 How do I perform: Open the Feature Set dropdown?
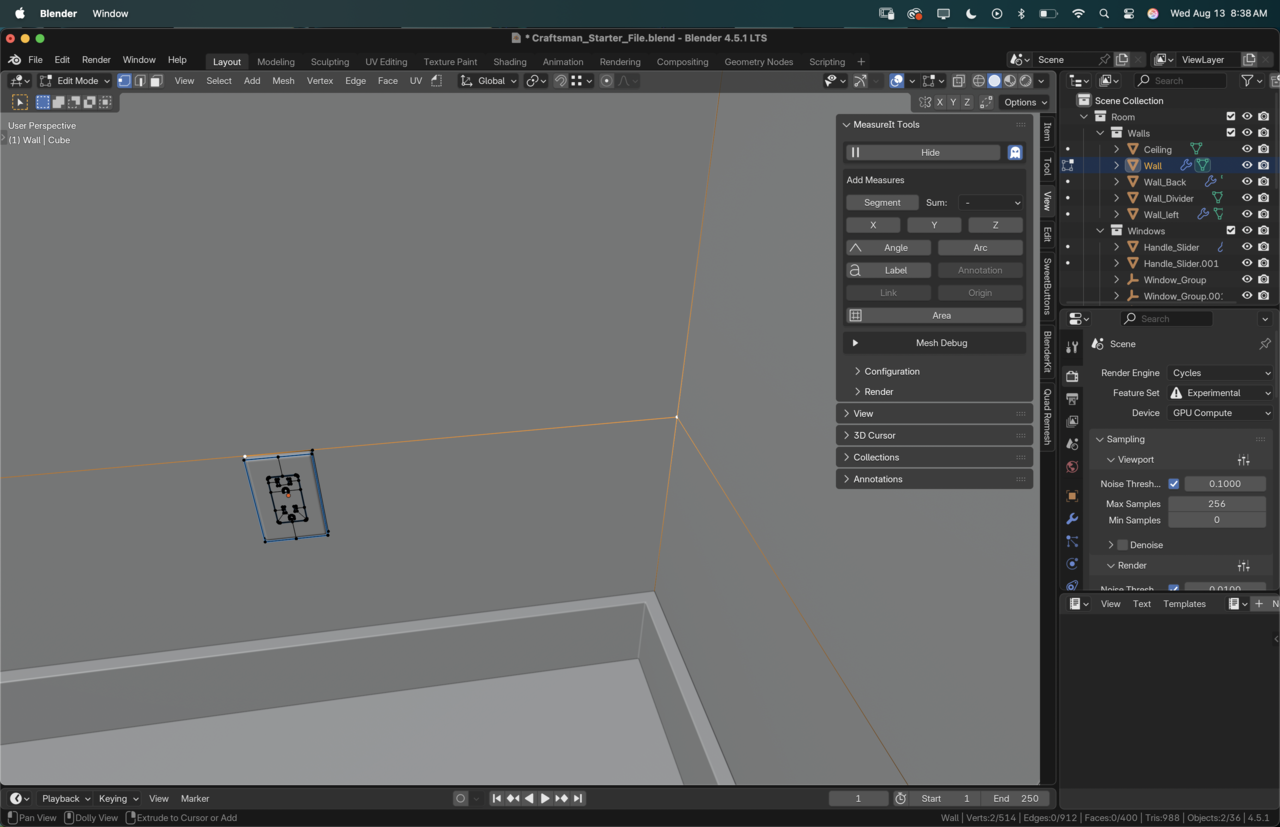[x=1220, y=393]
